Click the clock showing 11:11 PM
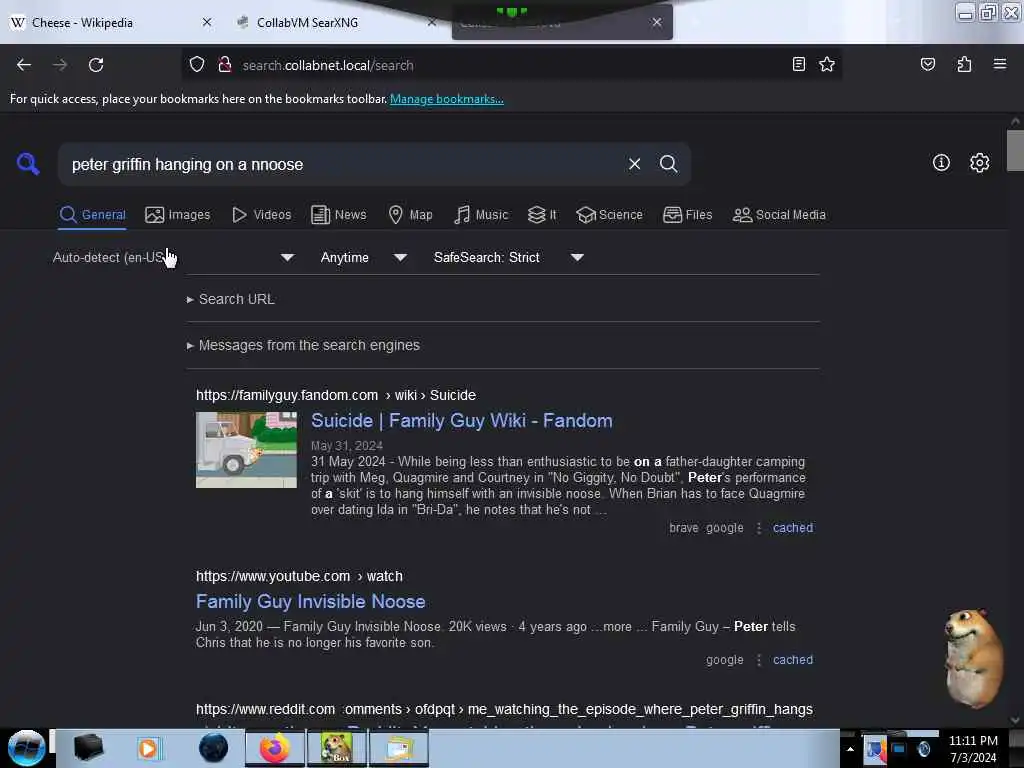The image size is (1024, 768). click(973, 741)
